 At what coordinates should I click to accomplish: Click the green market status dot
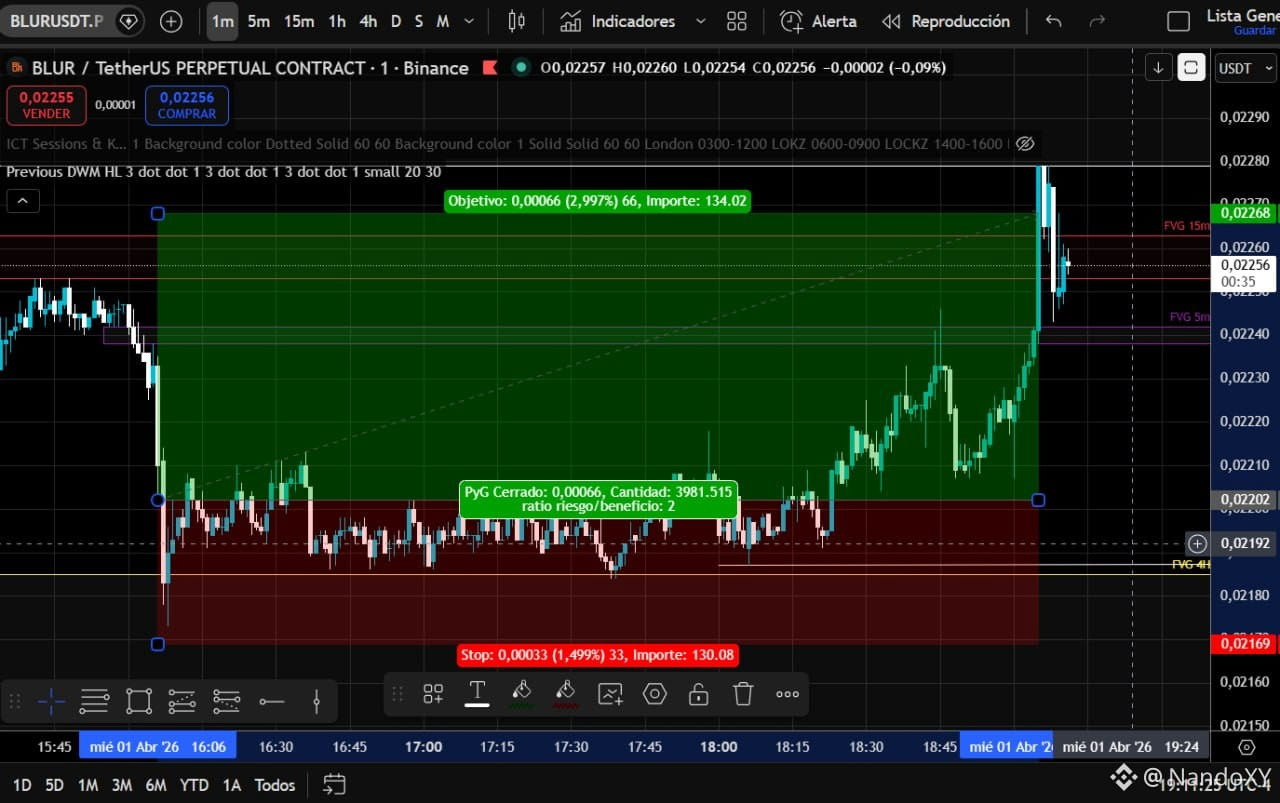click(520, 68)
